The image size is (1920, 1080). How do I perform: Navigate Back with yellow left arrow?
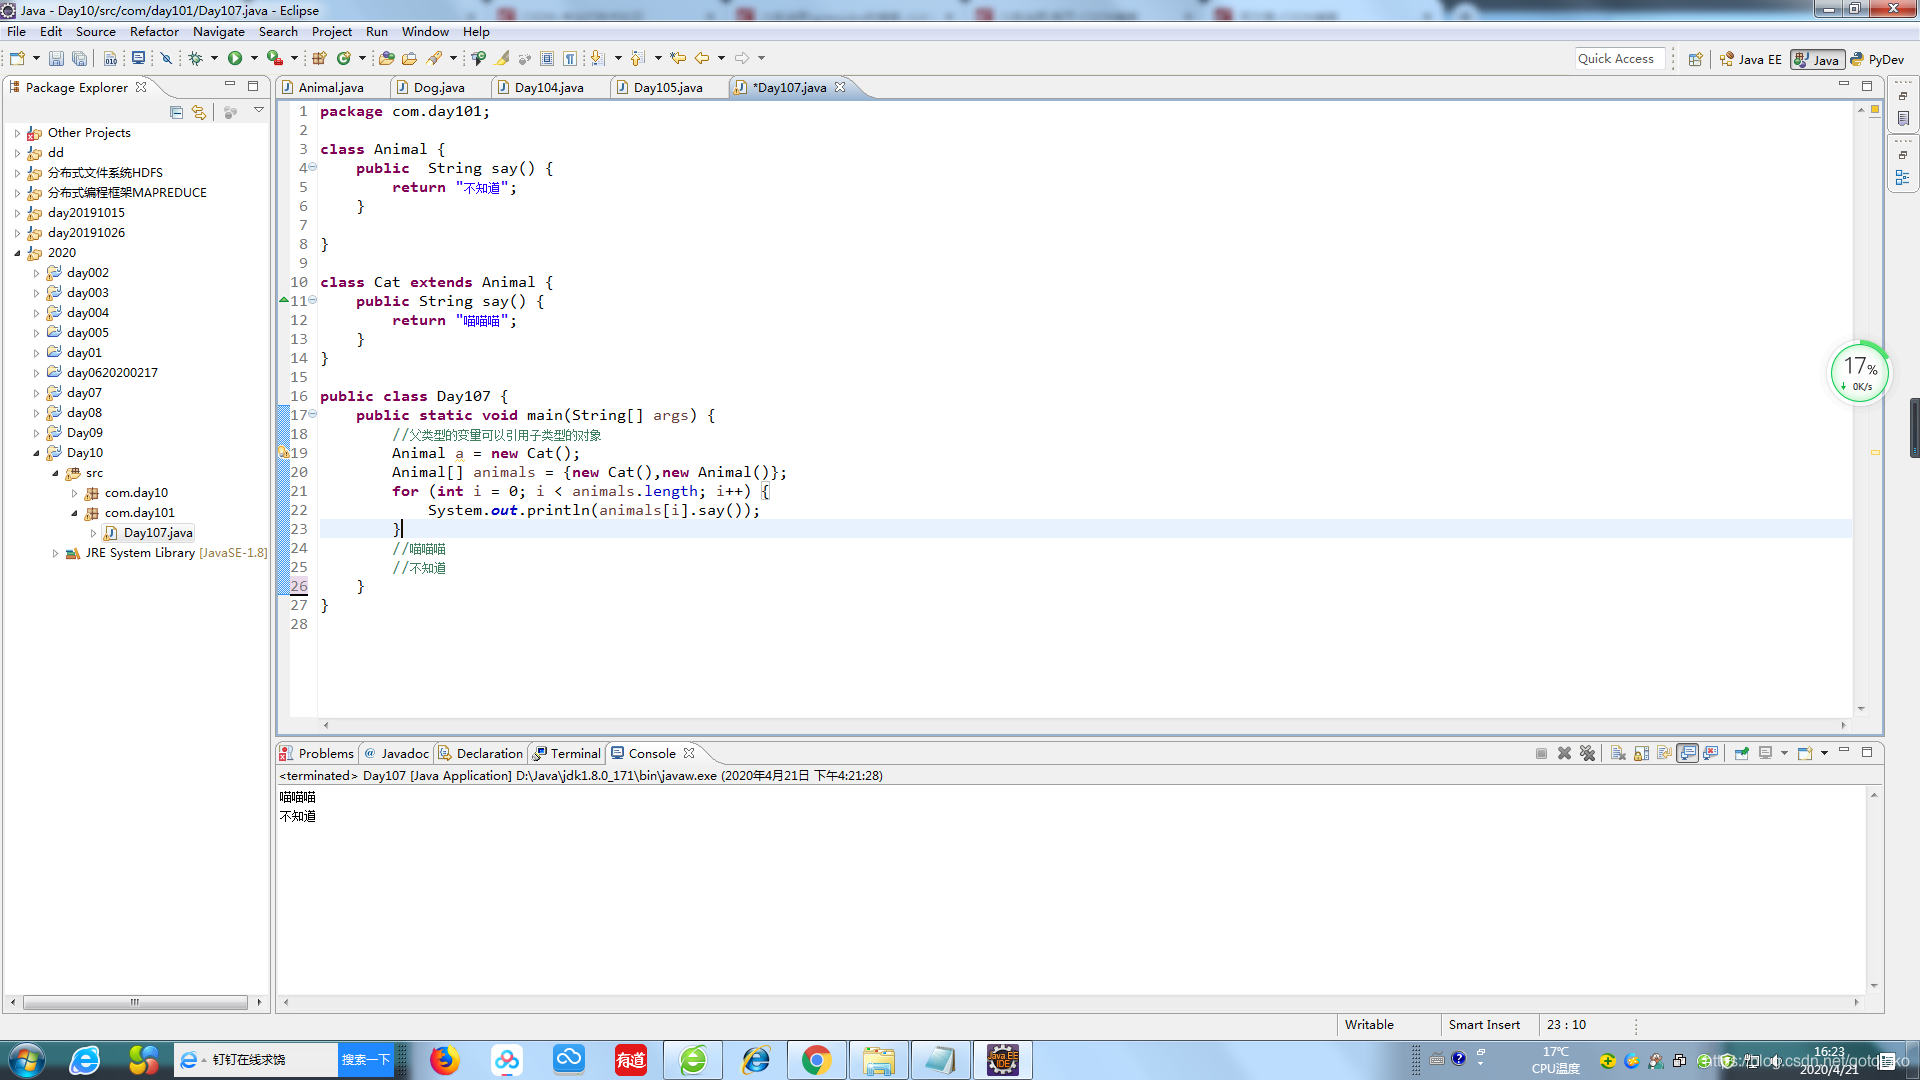(702, 59)
